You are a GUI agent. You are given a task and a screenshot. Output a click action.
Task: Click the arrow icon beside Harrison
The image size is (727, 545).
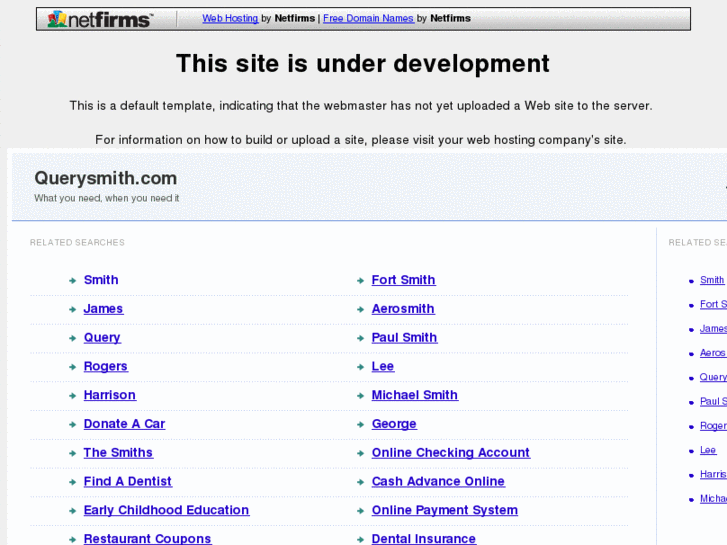click(x=72, y=396)
